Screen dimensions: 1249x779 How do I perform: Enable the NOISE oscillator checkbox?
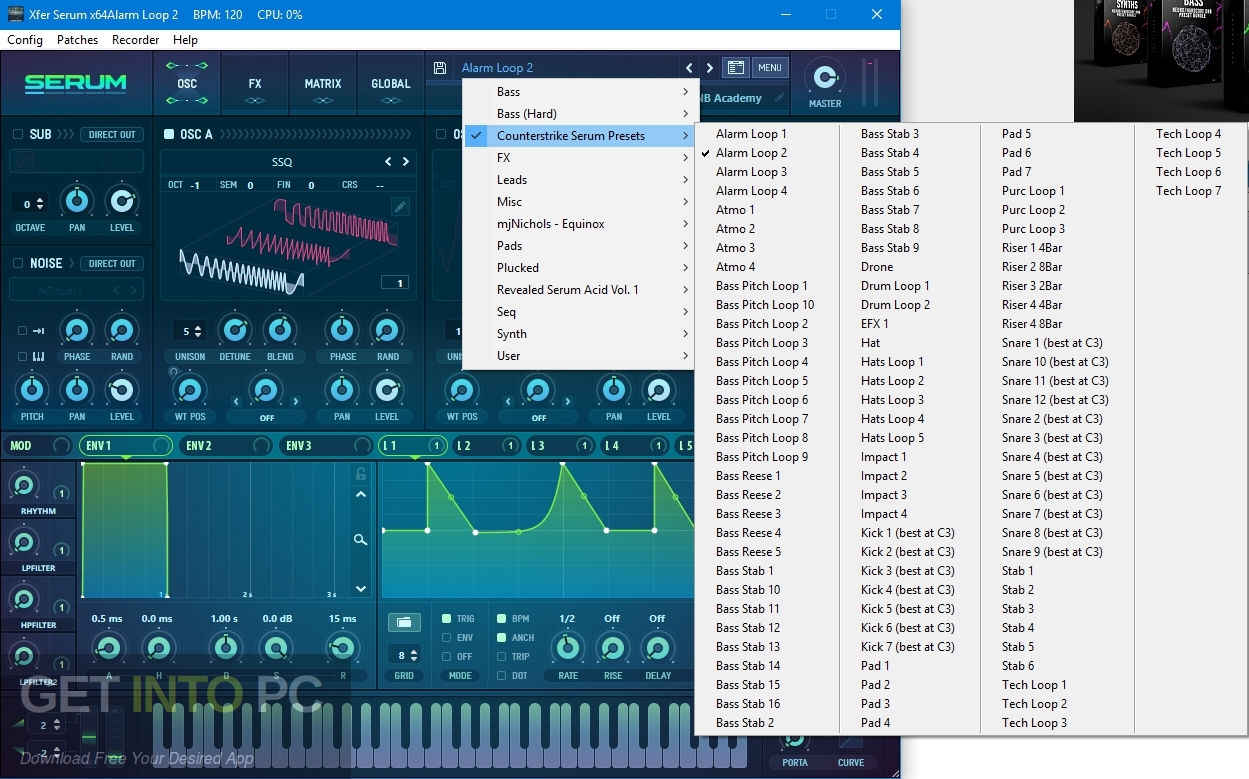pyautogui.click(x=18, y=263)
